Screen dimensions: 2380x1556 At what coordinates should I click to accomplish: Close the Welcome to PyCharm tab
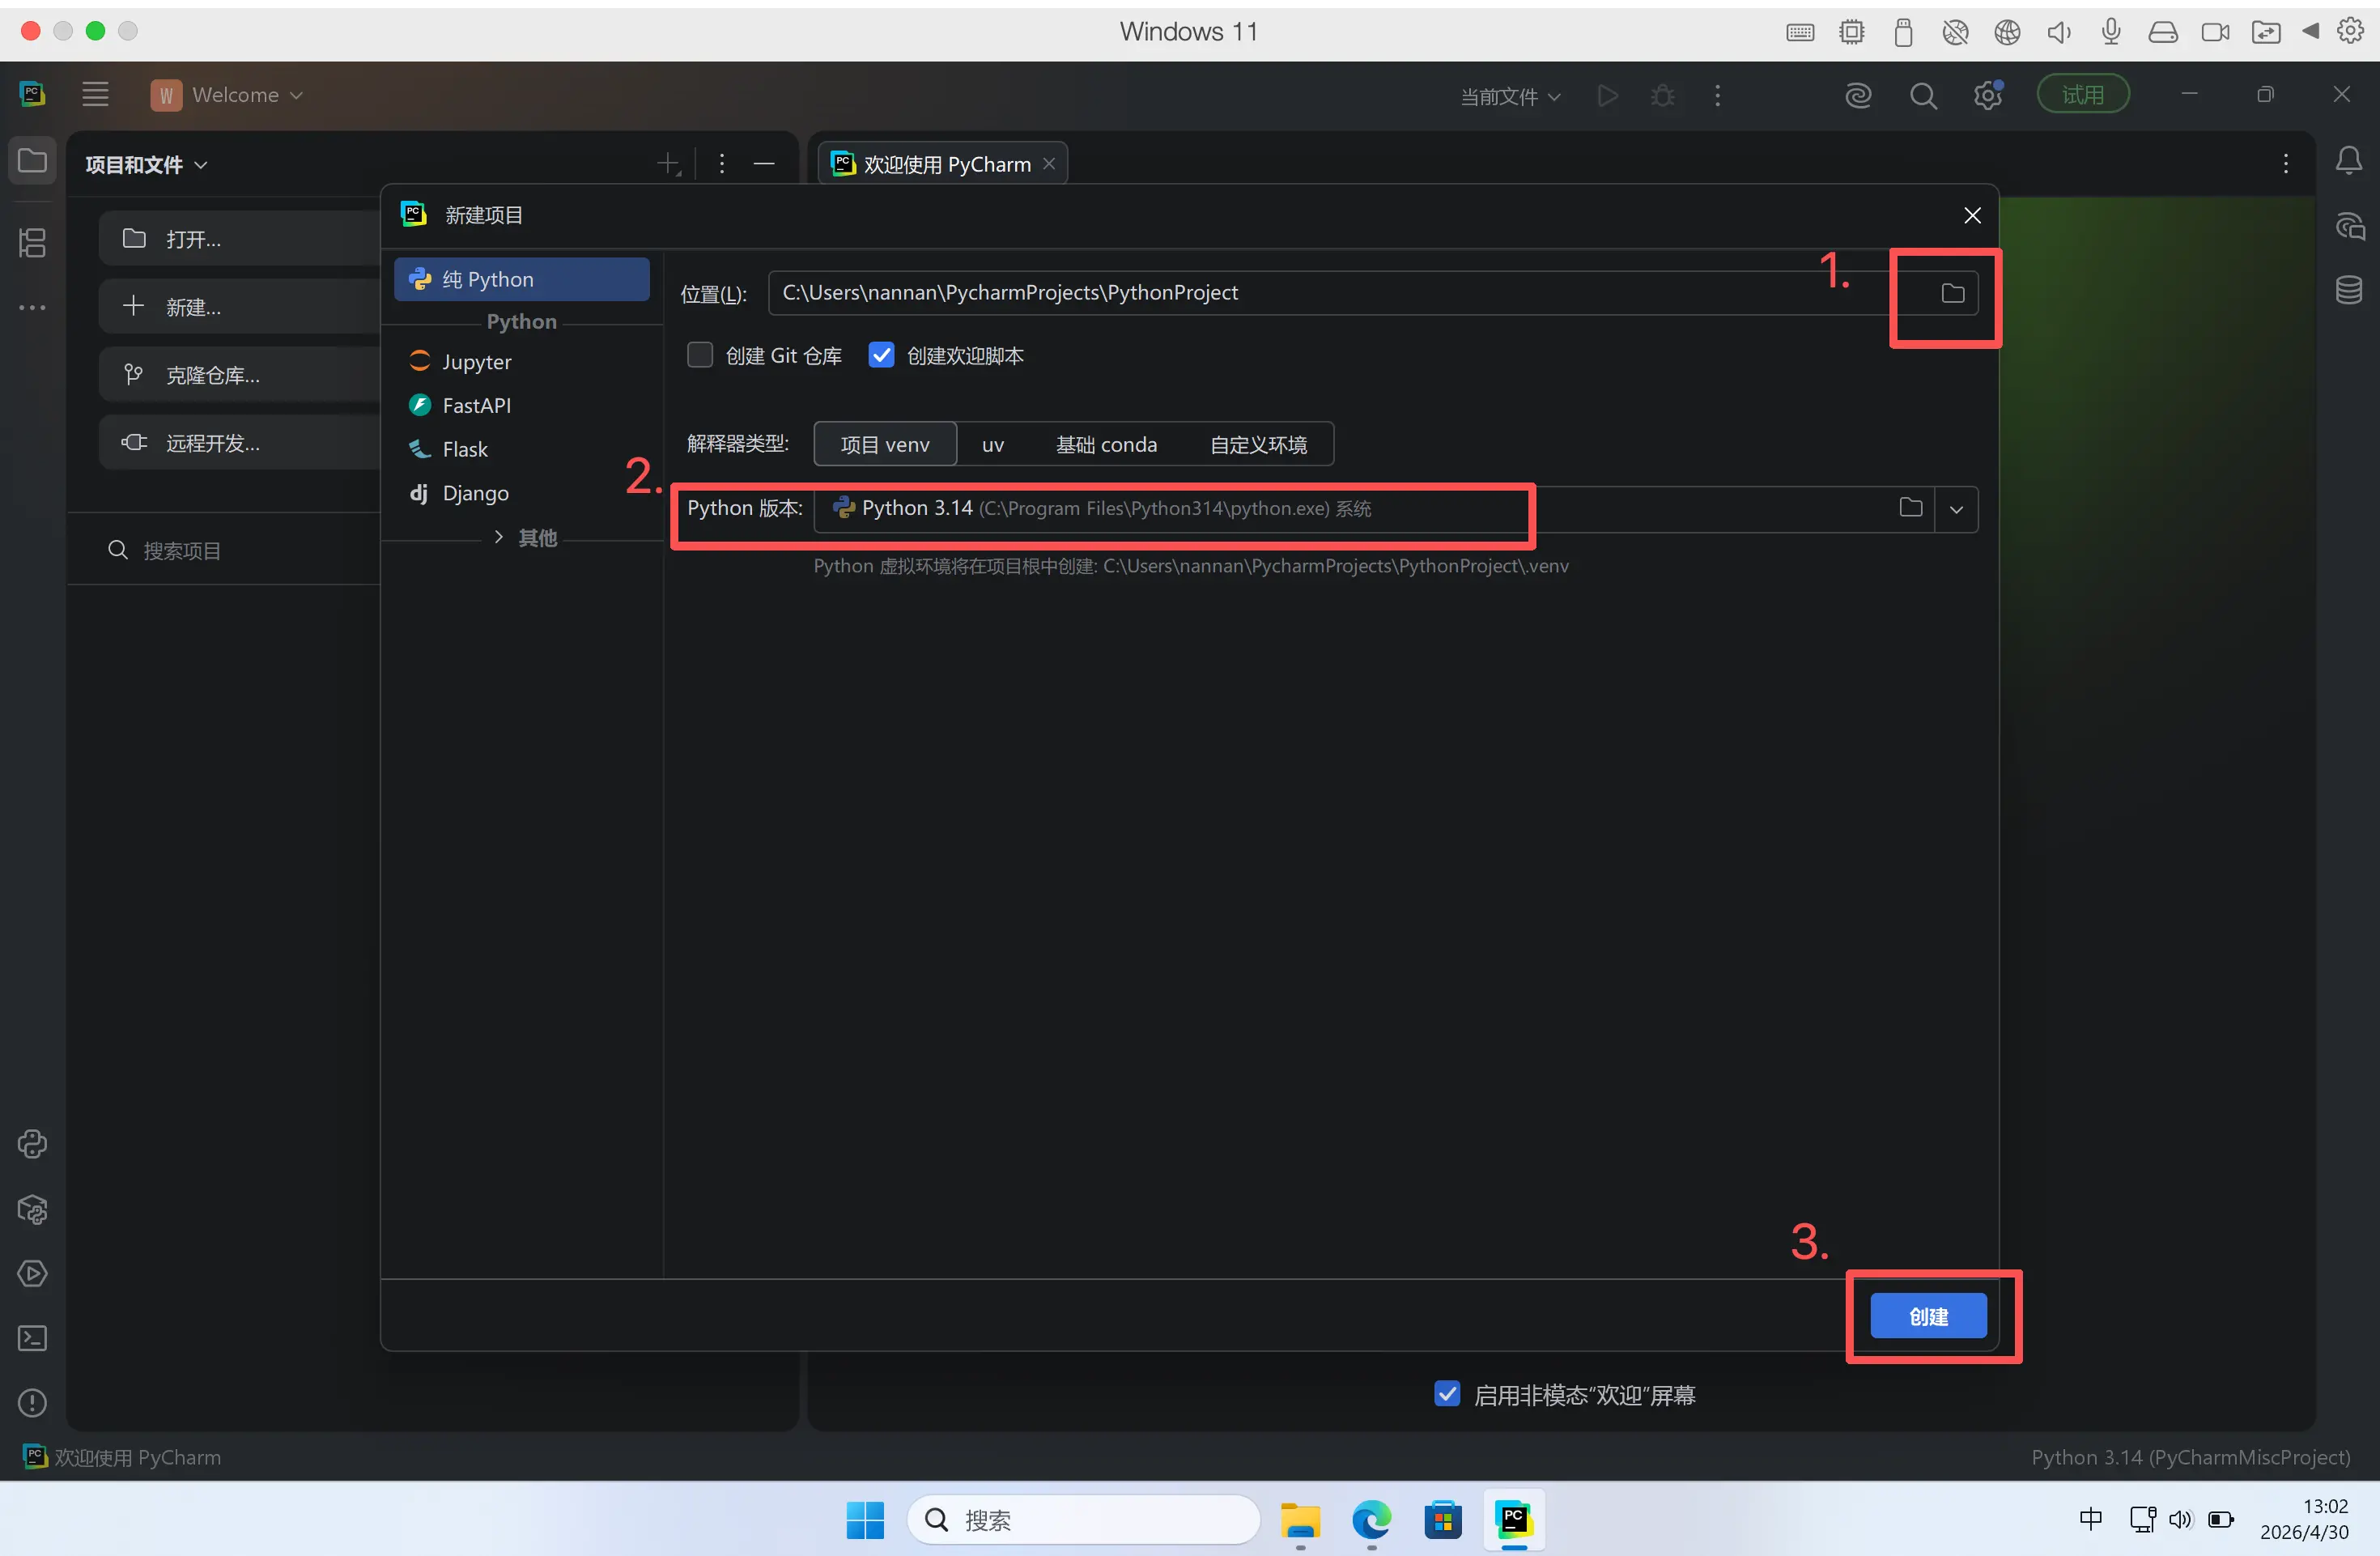coord(1049,163)
